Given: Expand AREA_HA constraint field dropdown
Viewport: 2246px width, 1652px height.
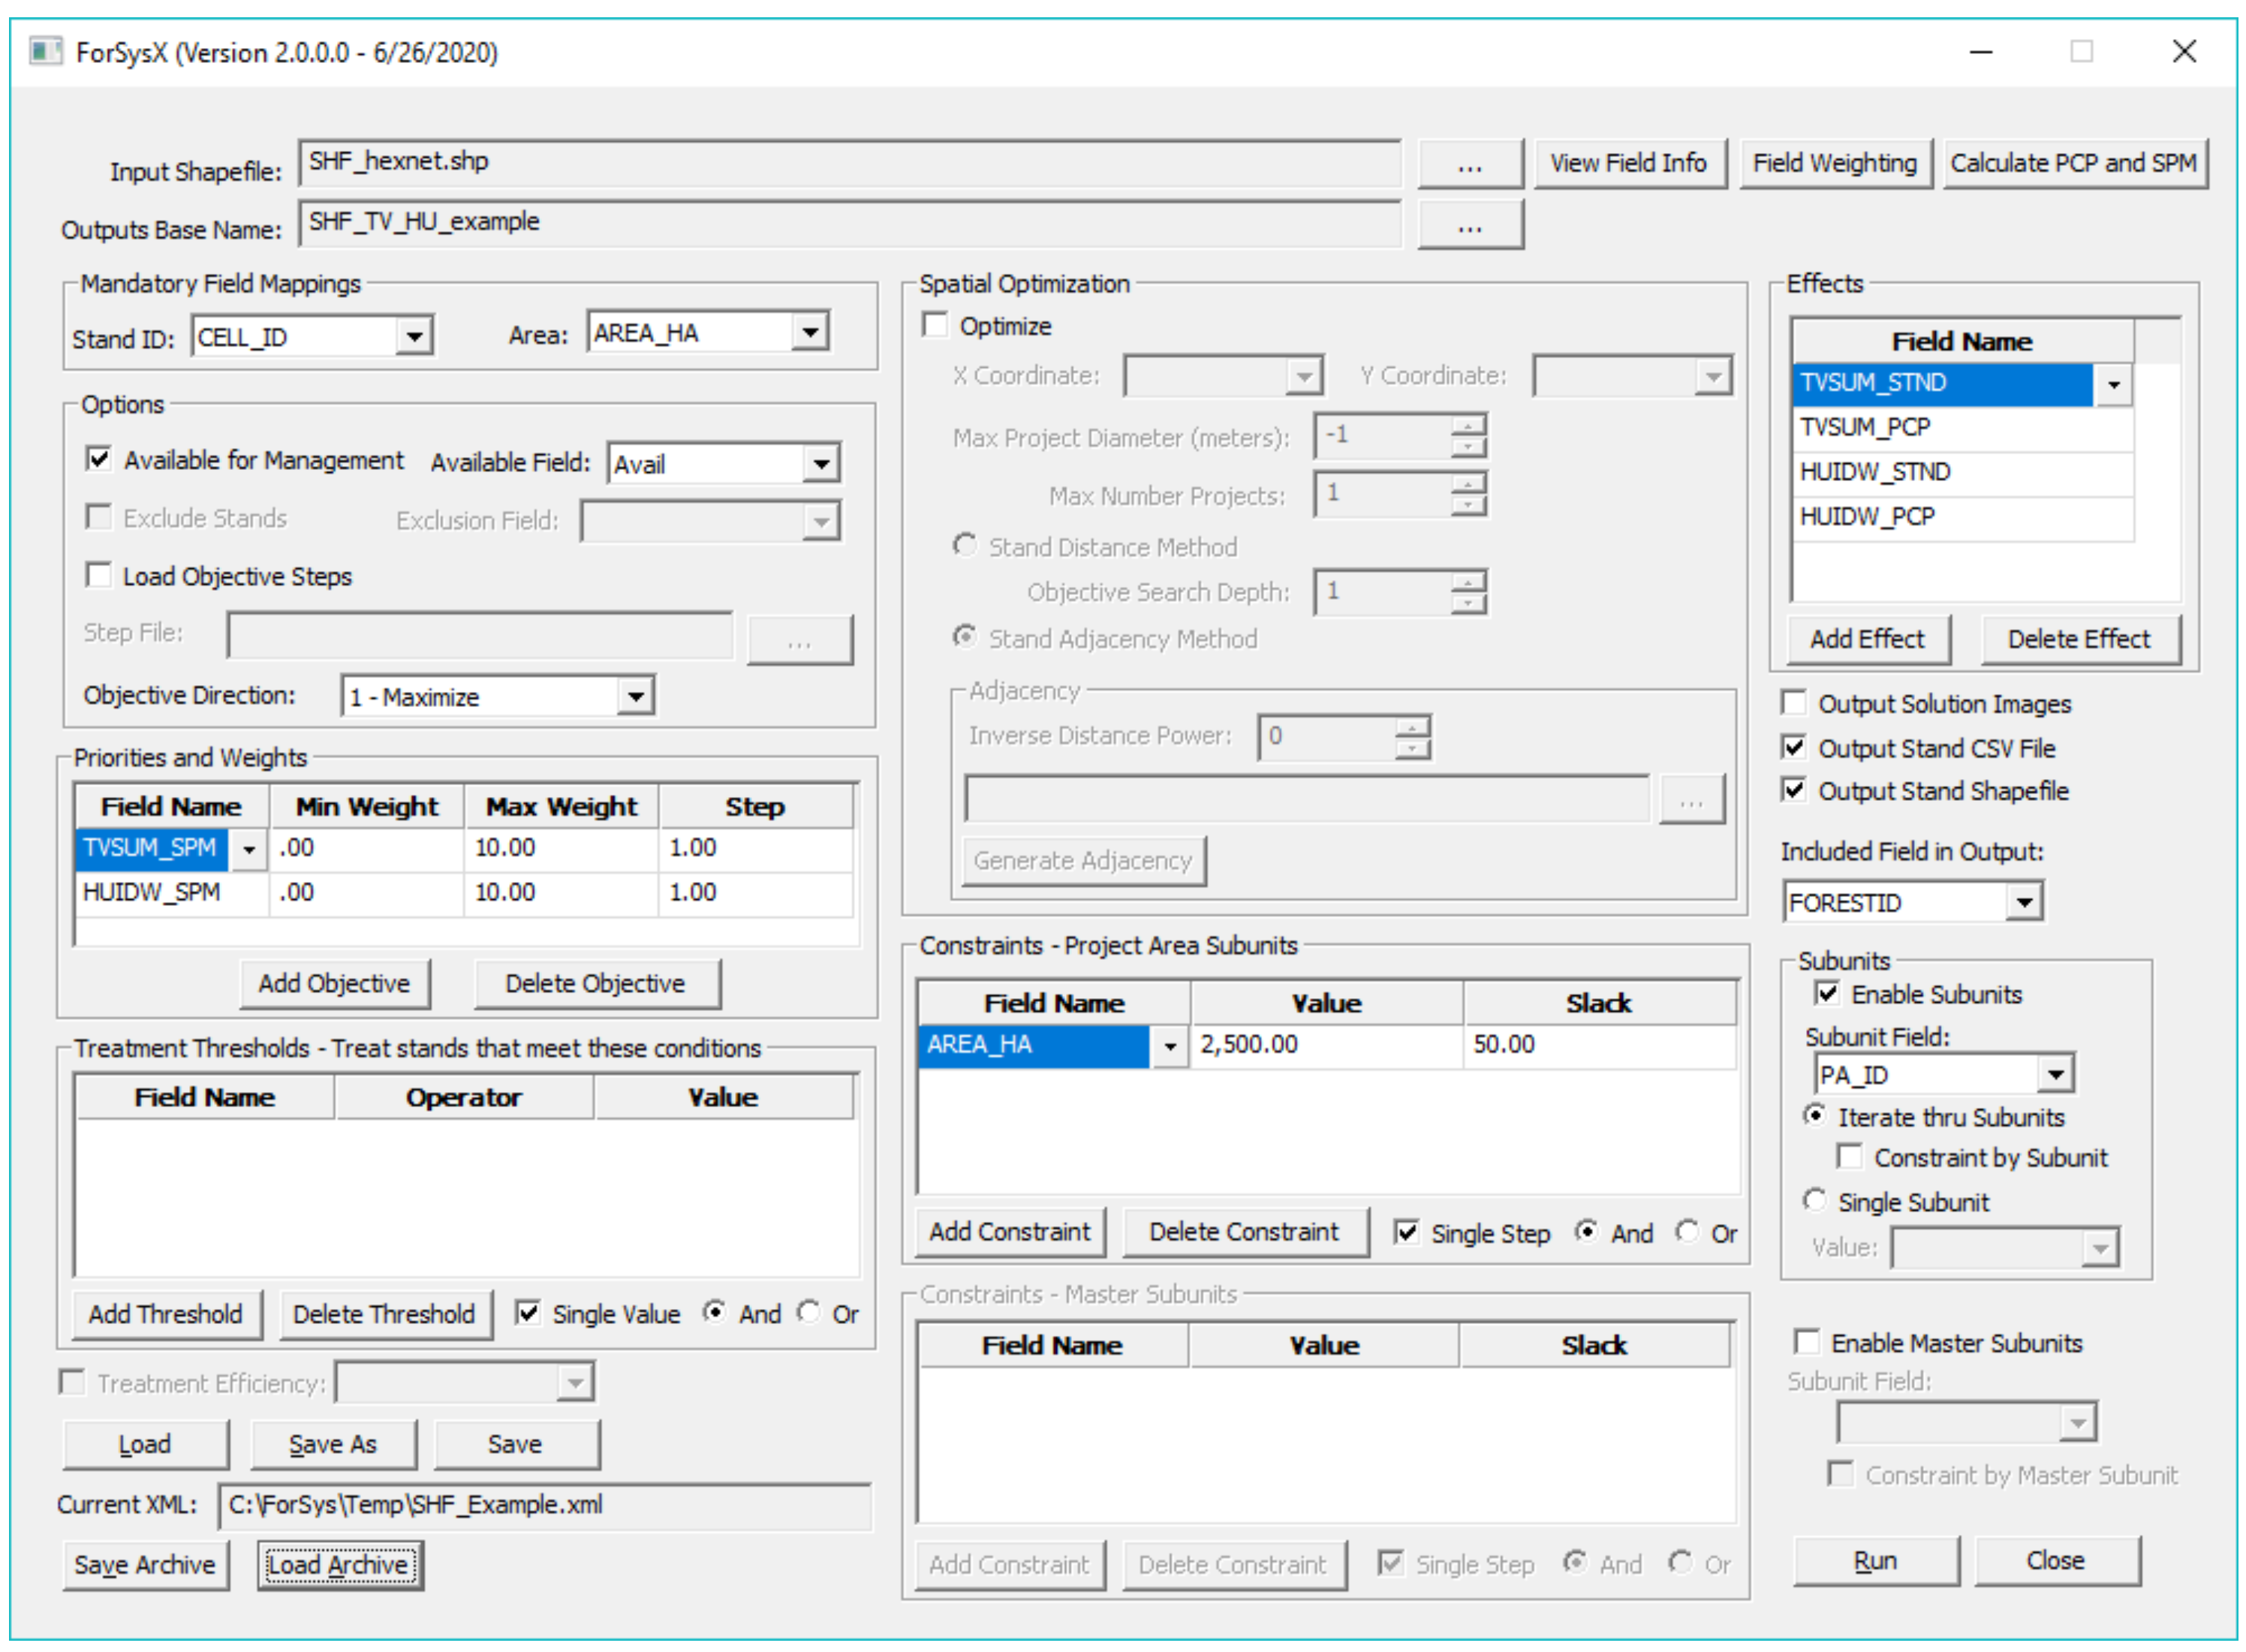Looking at the screenshot, I should (x=1169, y=1047).
